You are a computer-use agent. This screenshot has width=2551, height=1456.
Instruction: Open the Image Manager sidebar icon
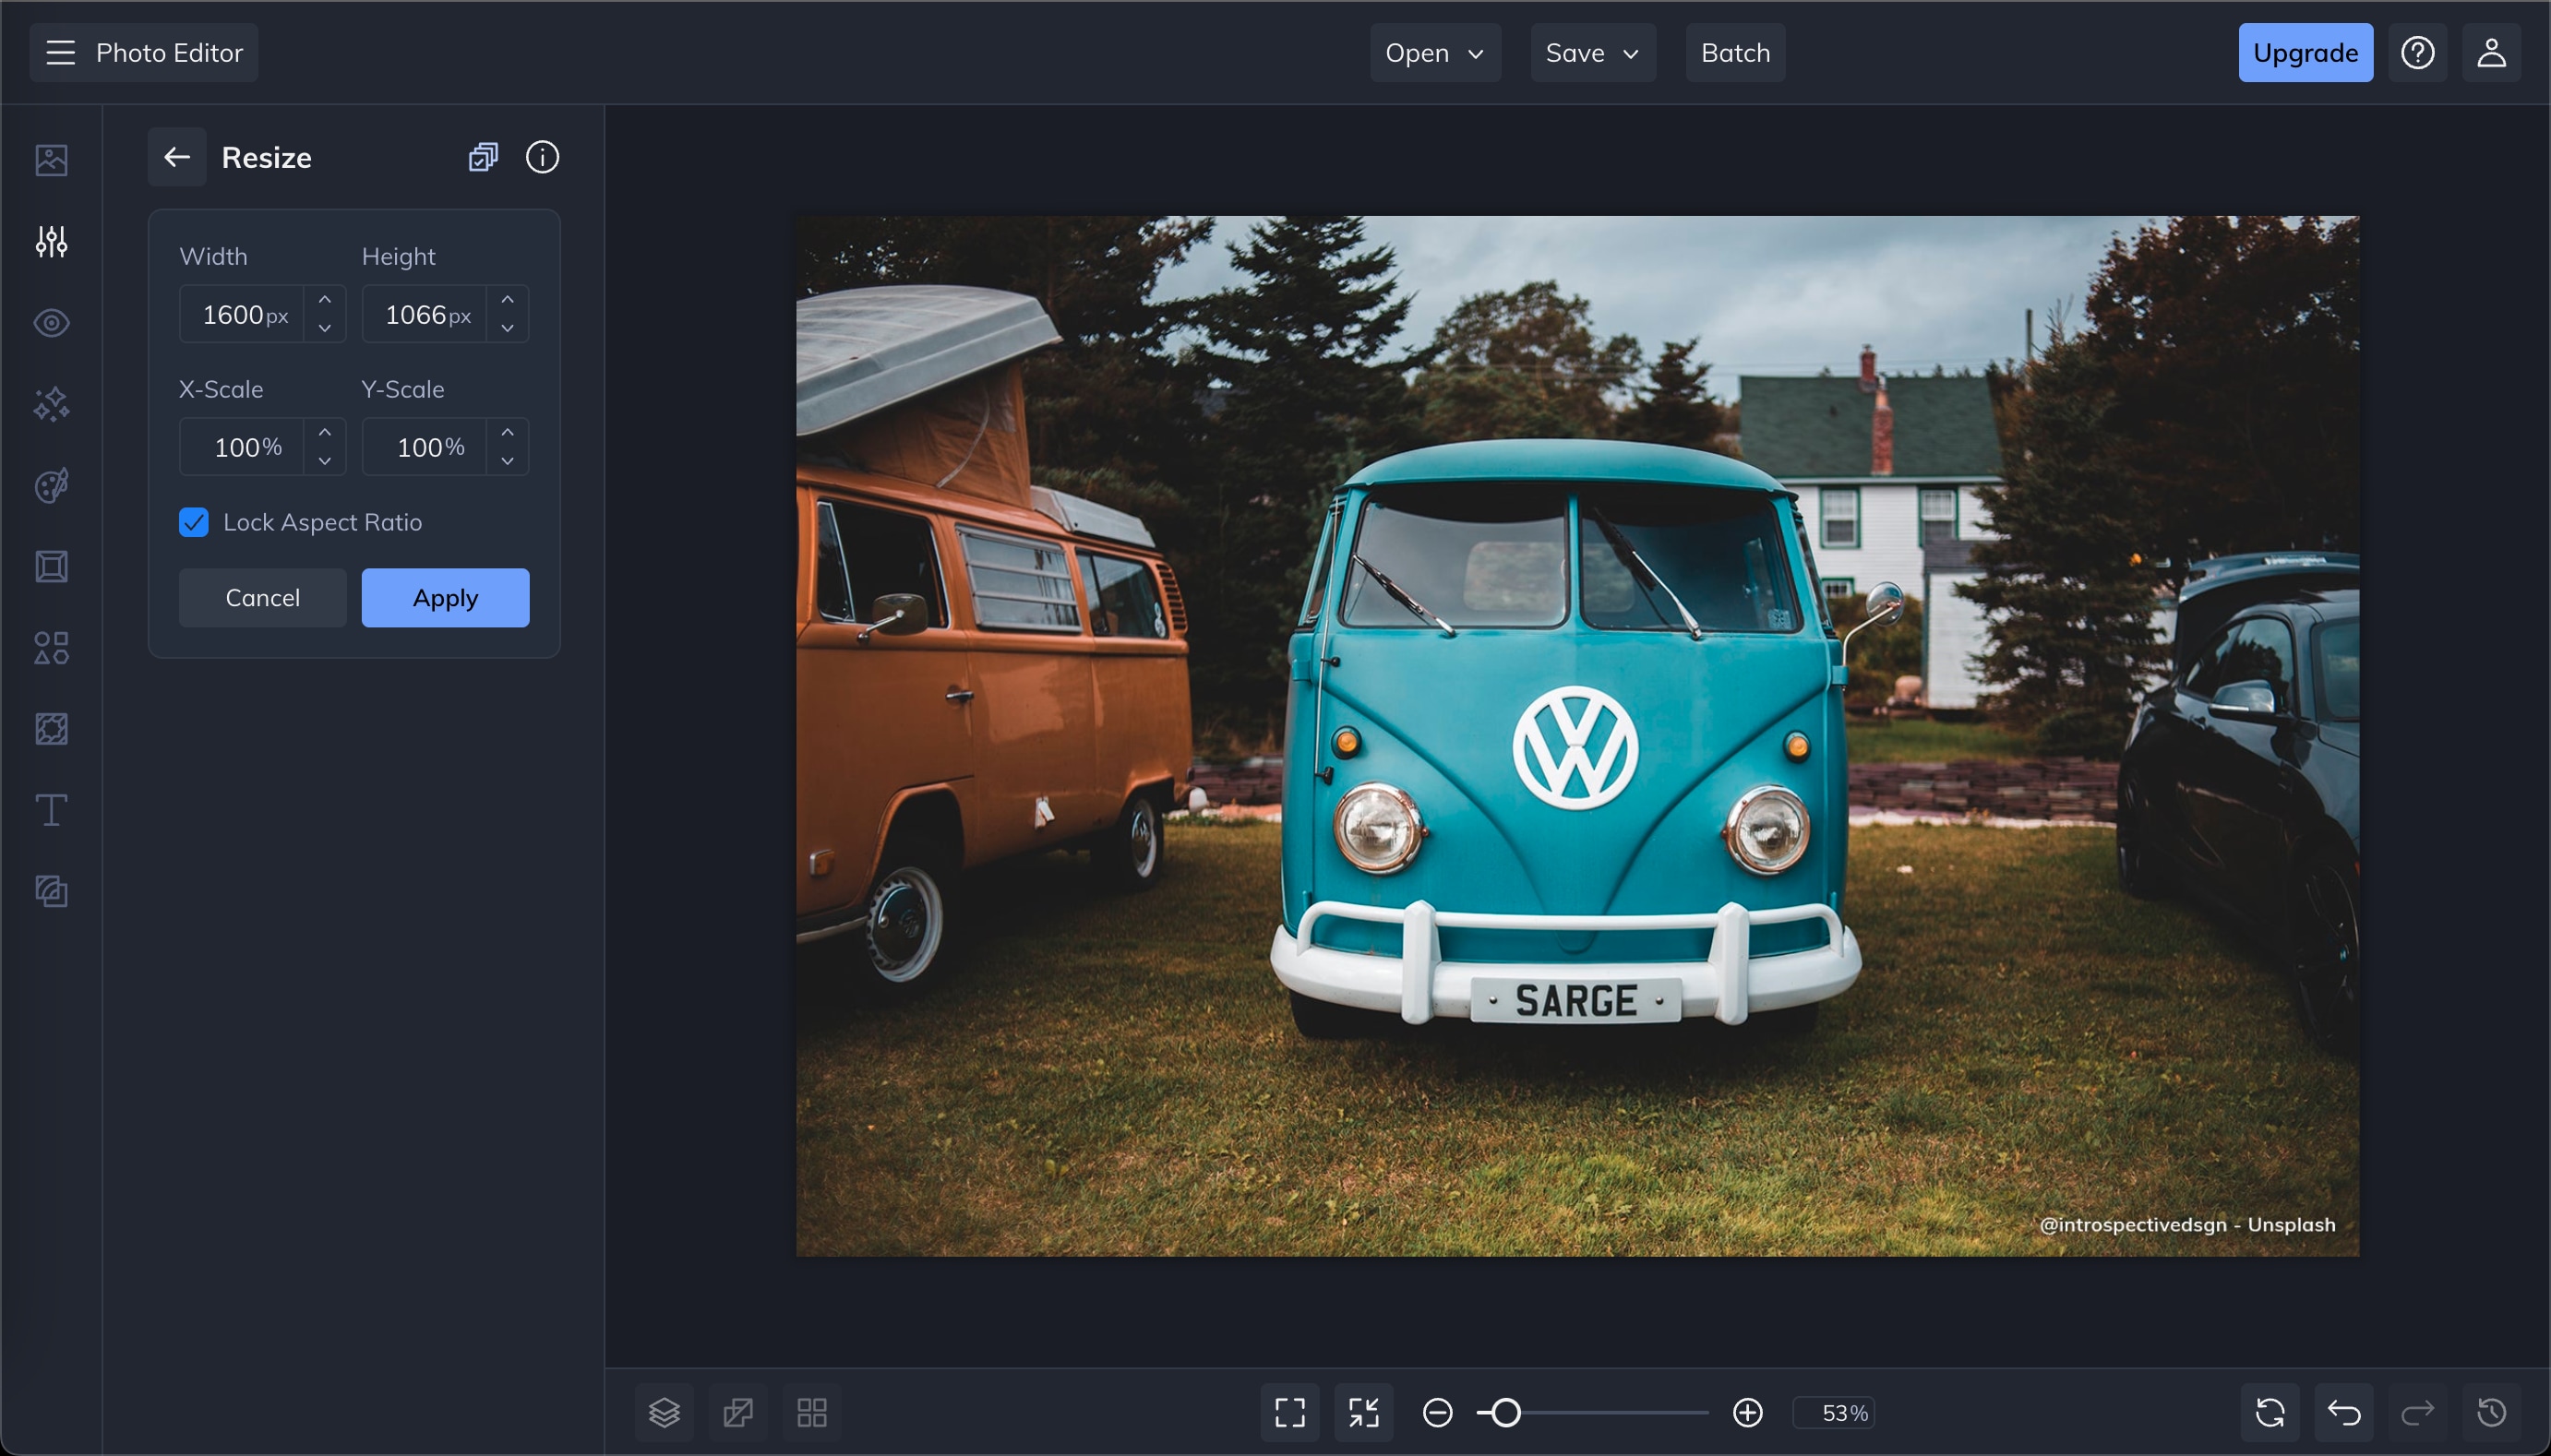coord(51,160)
